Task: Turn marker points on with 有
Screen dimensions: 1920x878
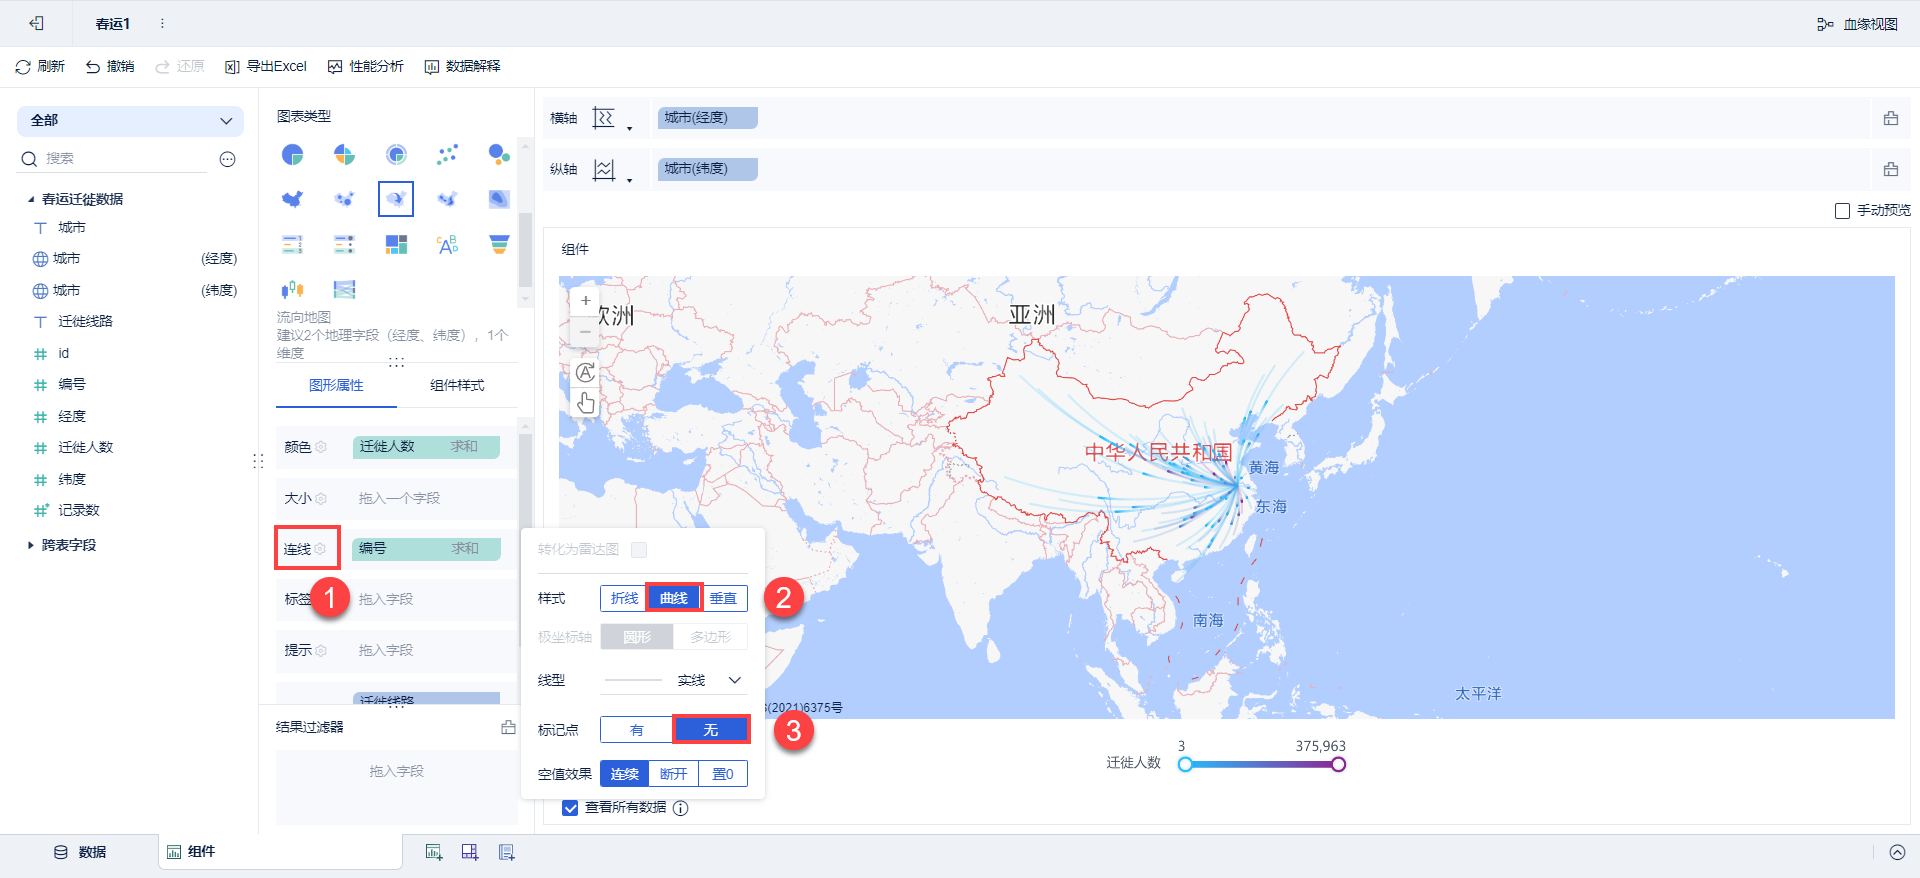Action: (637, 730)
